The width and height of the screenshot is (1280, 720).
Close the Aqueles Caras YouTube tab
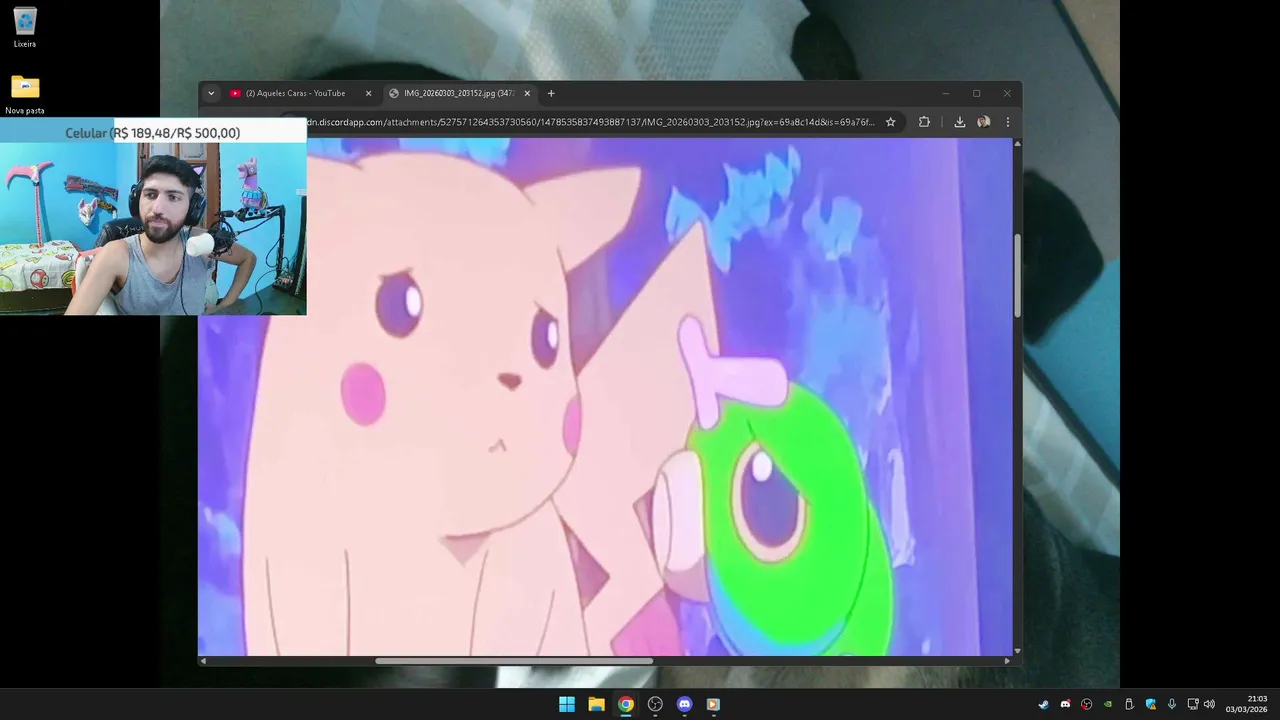pyautogui.click(x=368, y=93)
